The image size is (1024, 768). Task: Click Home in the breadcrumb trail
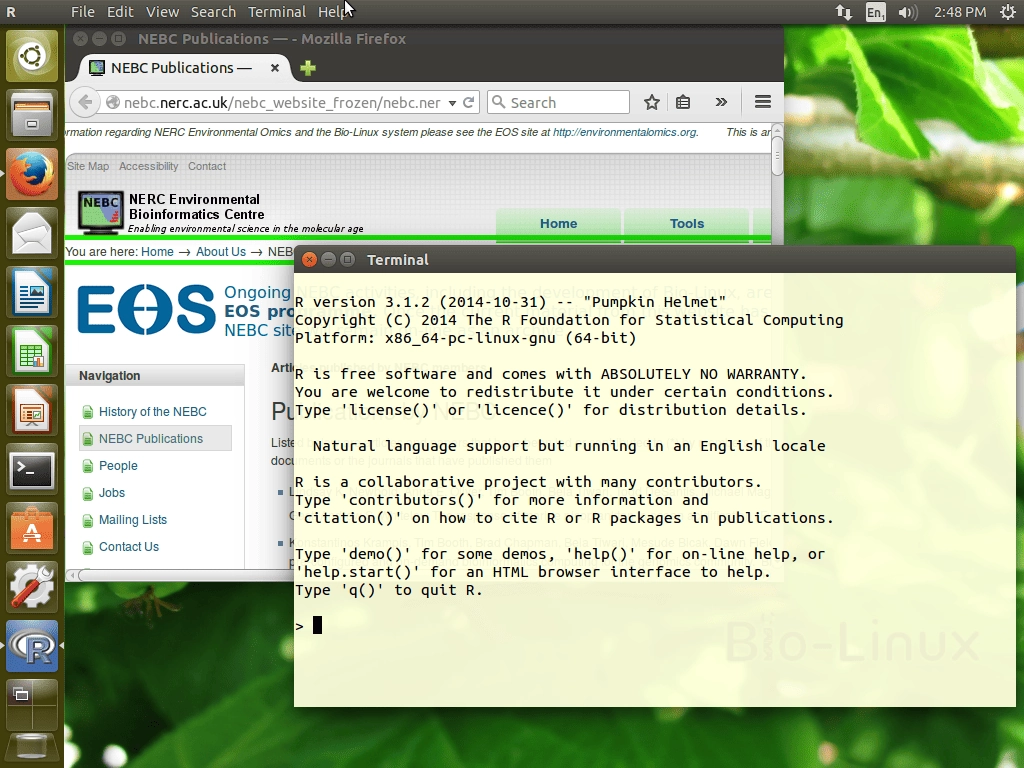tap(157, 251)
